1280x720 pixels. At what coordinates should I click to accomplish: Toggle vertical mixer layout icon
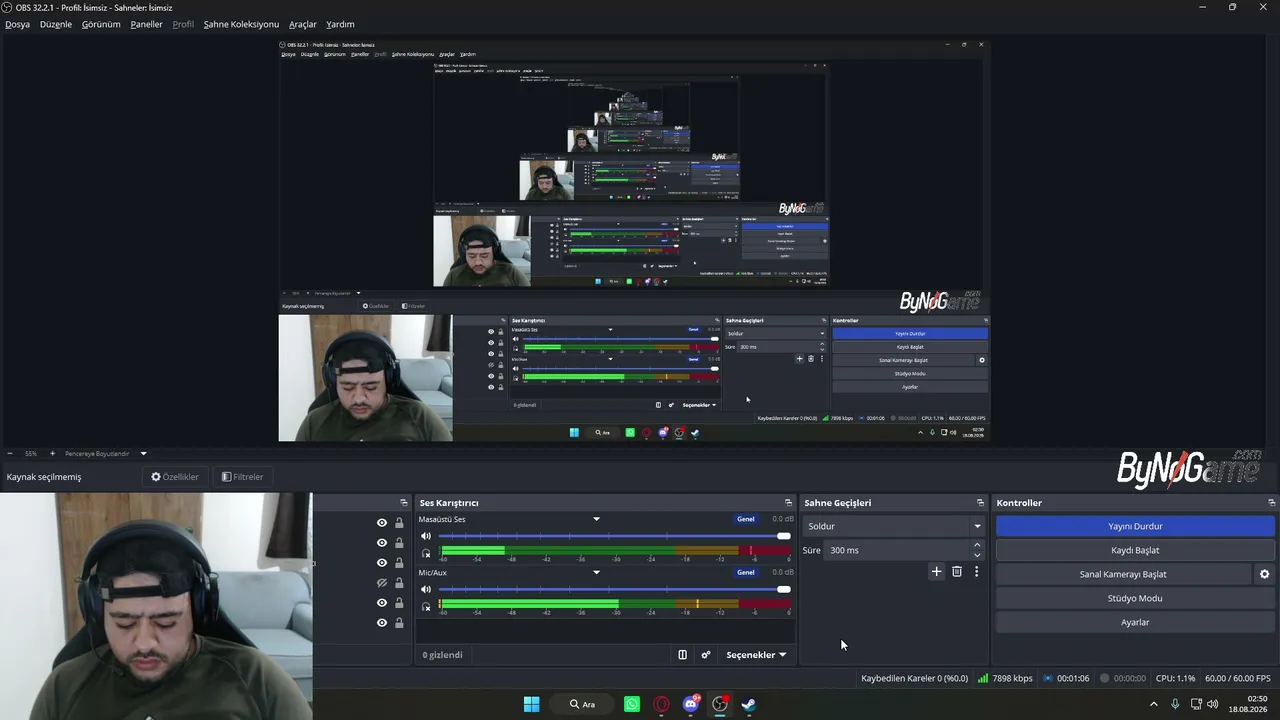tap(682, 655)
